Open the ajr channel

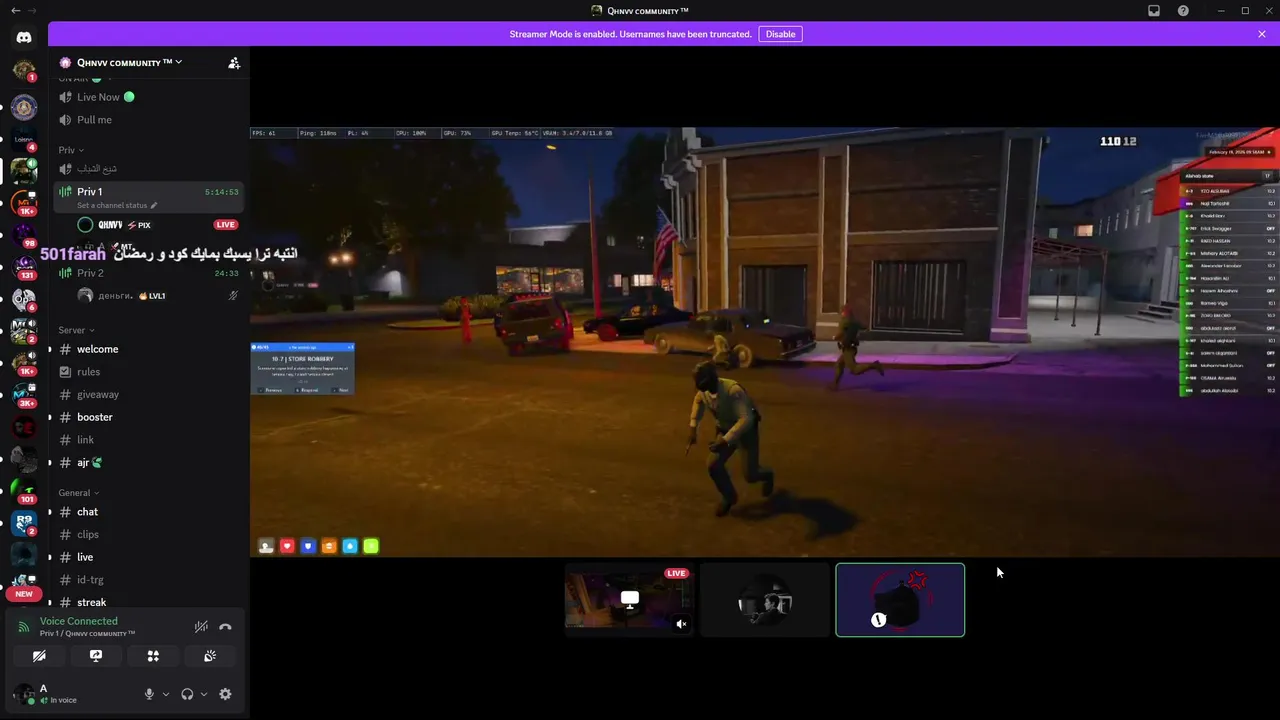(148, 462)
